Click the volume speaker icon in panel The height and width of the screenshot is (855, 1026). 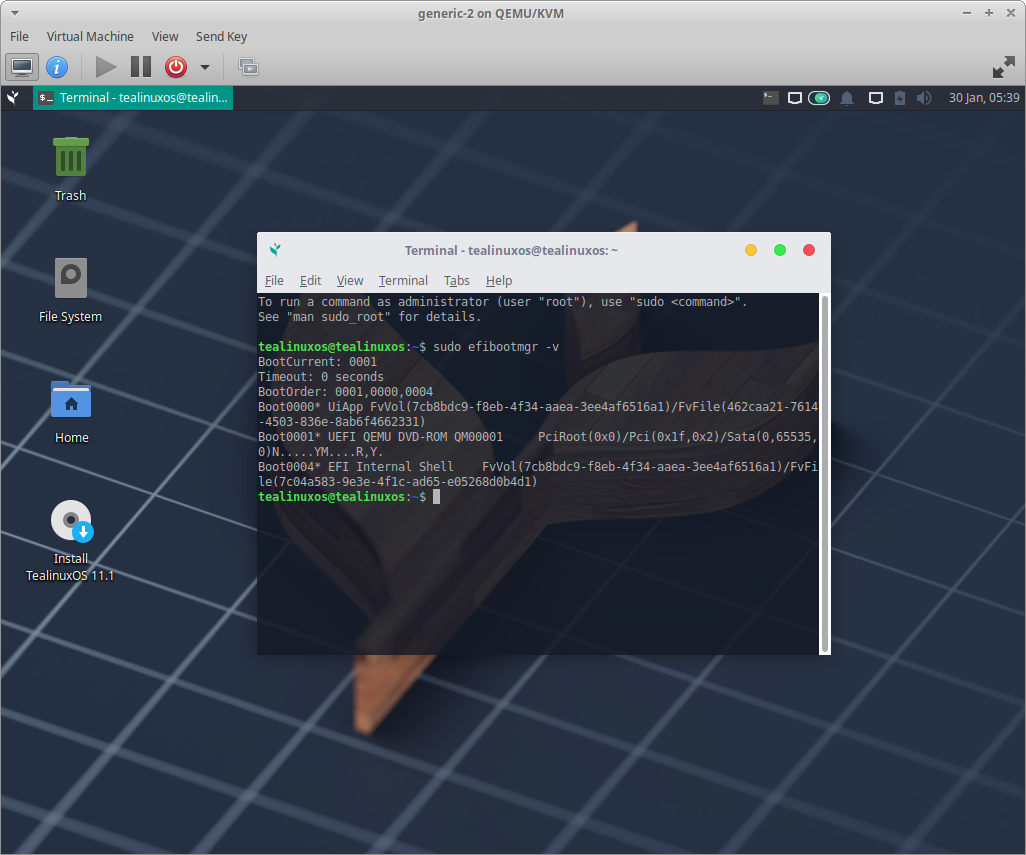924,98
